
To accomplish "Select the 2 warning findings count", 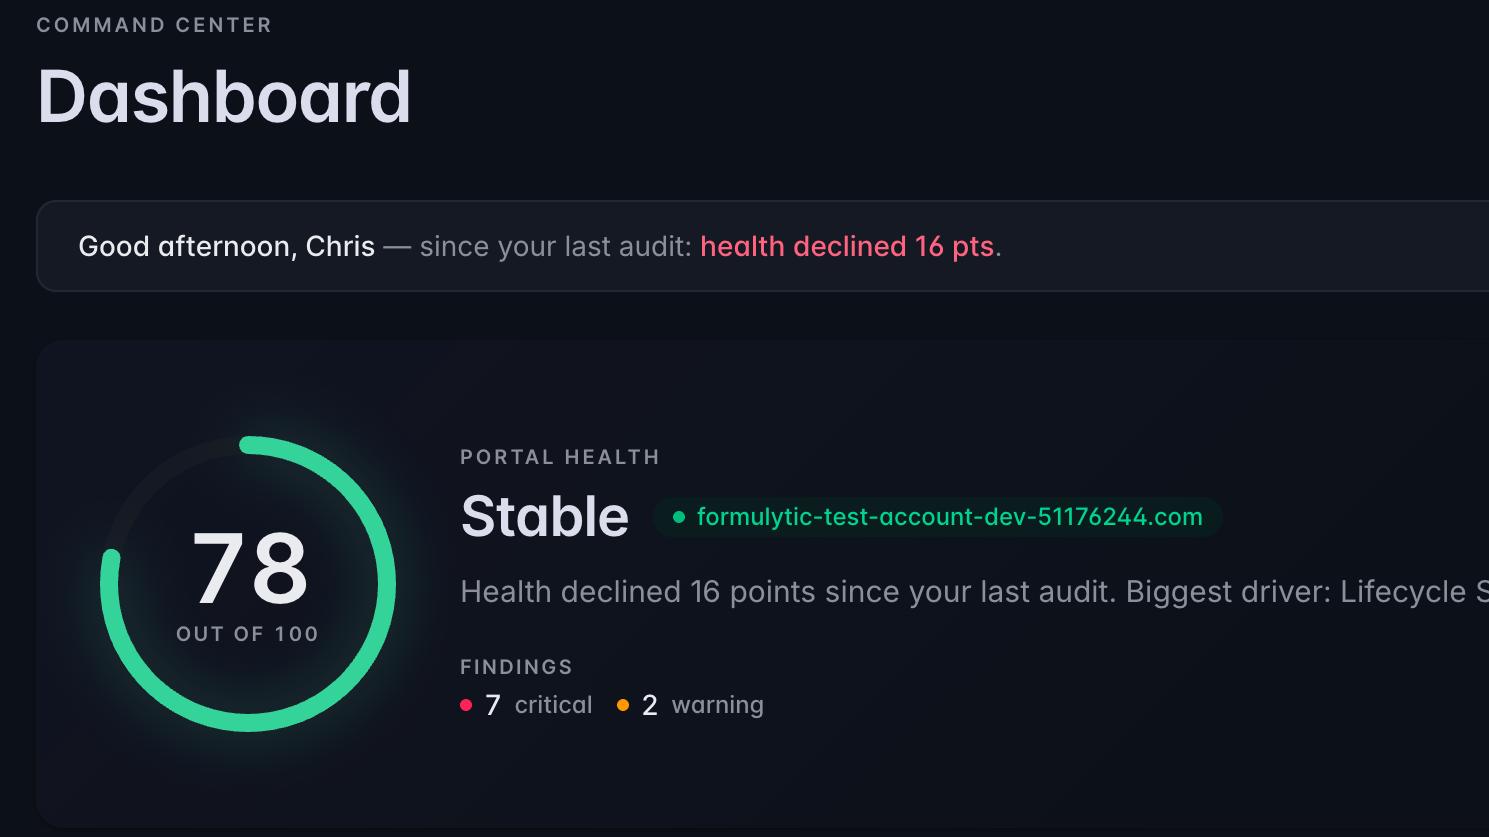I will tap(650, 705).
